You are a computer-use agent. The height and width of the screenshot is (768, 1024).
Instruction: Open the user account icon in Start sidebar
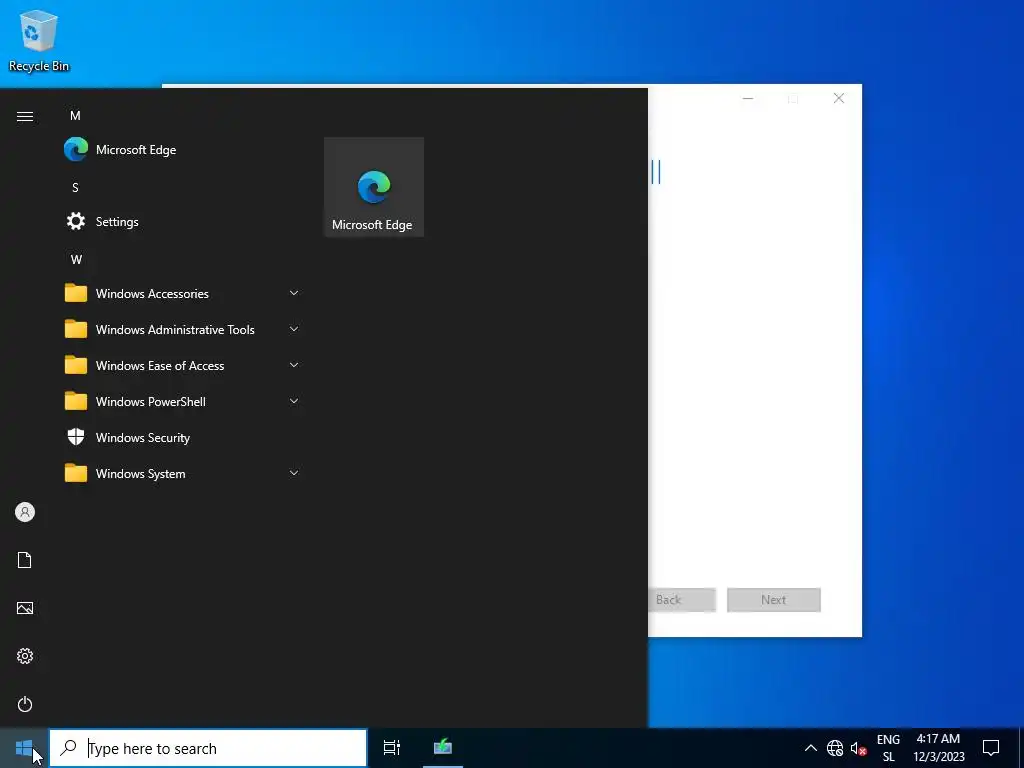click(25, 512)
